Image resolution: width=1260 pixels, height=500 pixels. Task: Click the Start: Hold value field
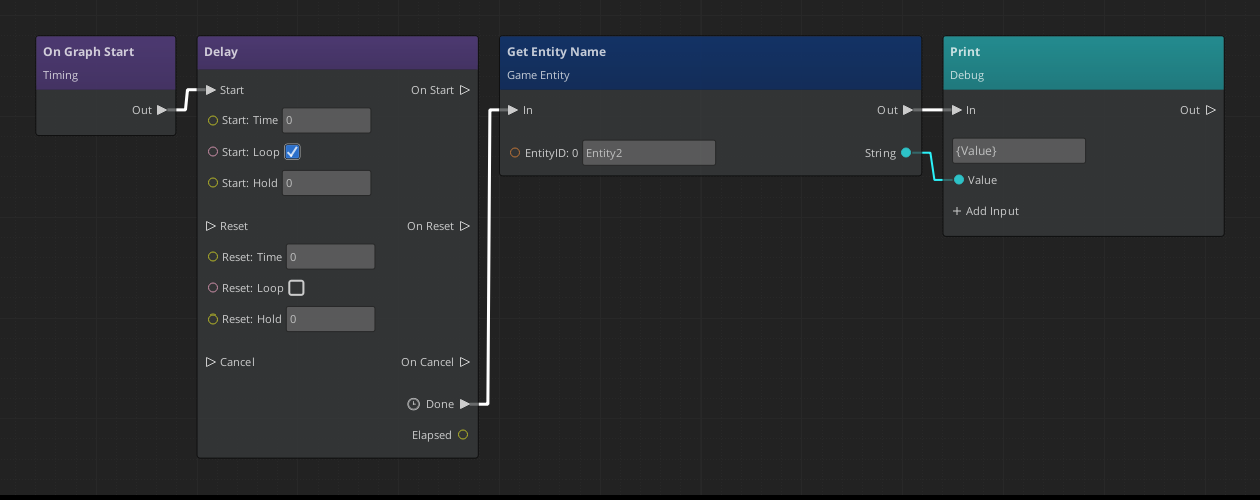pos(327,183)
